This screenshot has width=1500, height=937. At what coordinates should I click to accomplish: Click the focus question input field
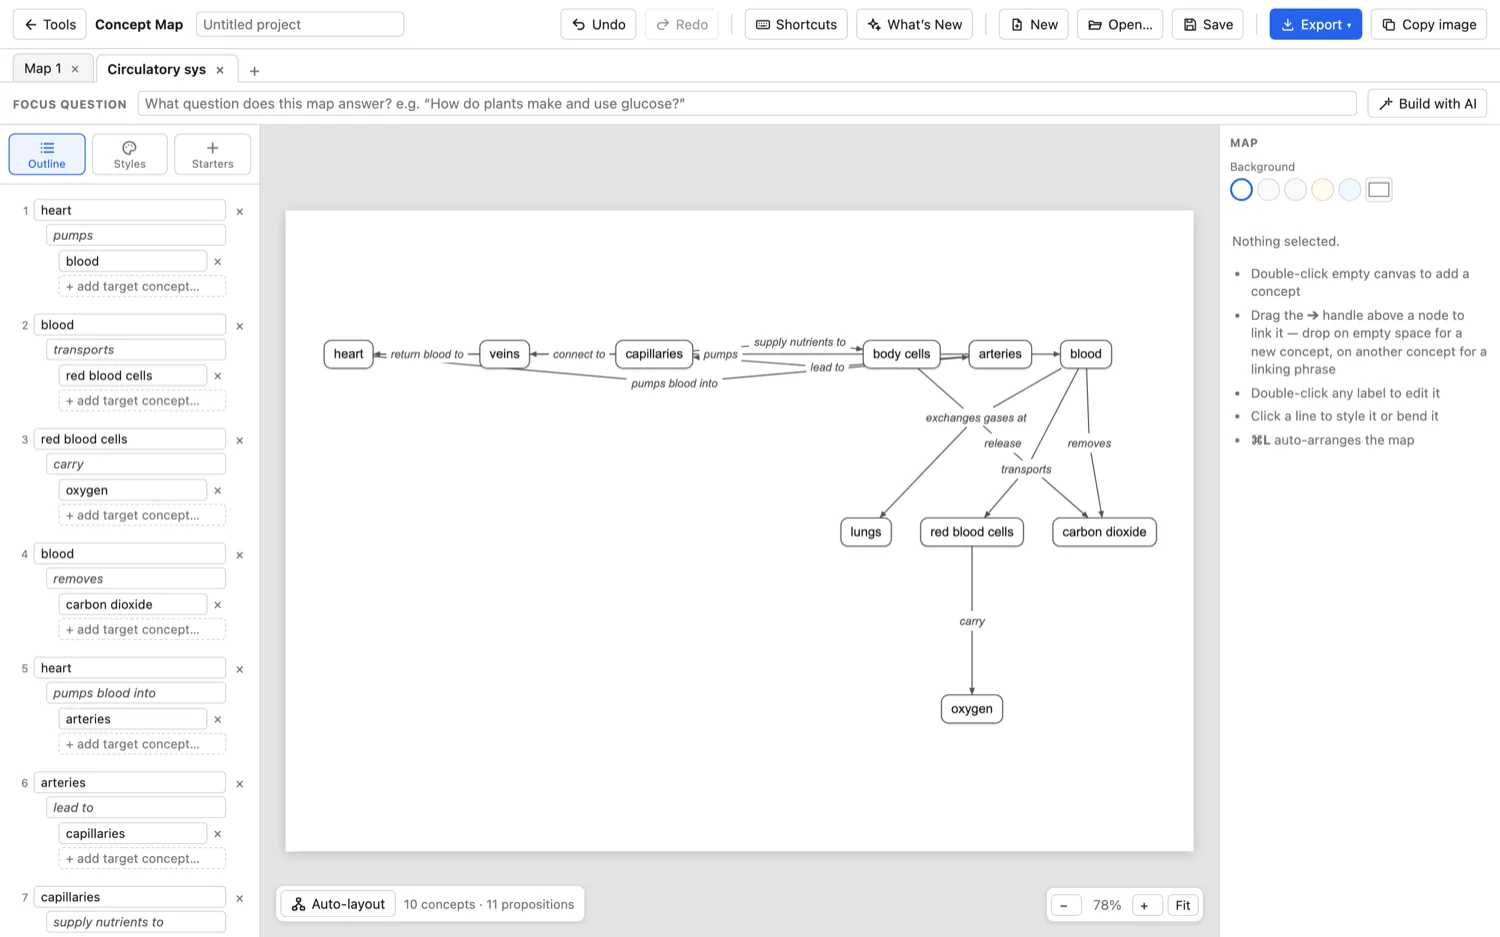tap(747, 103)
